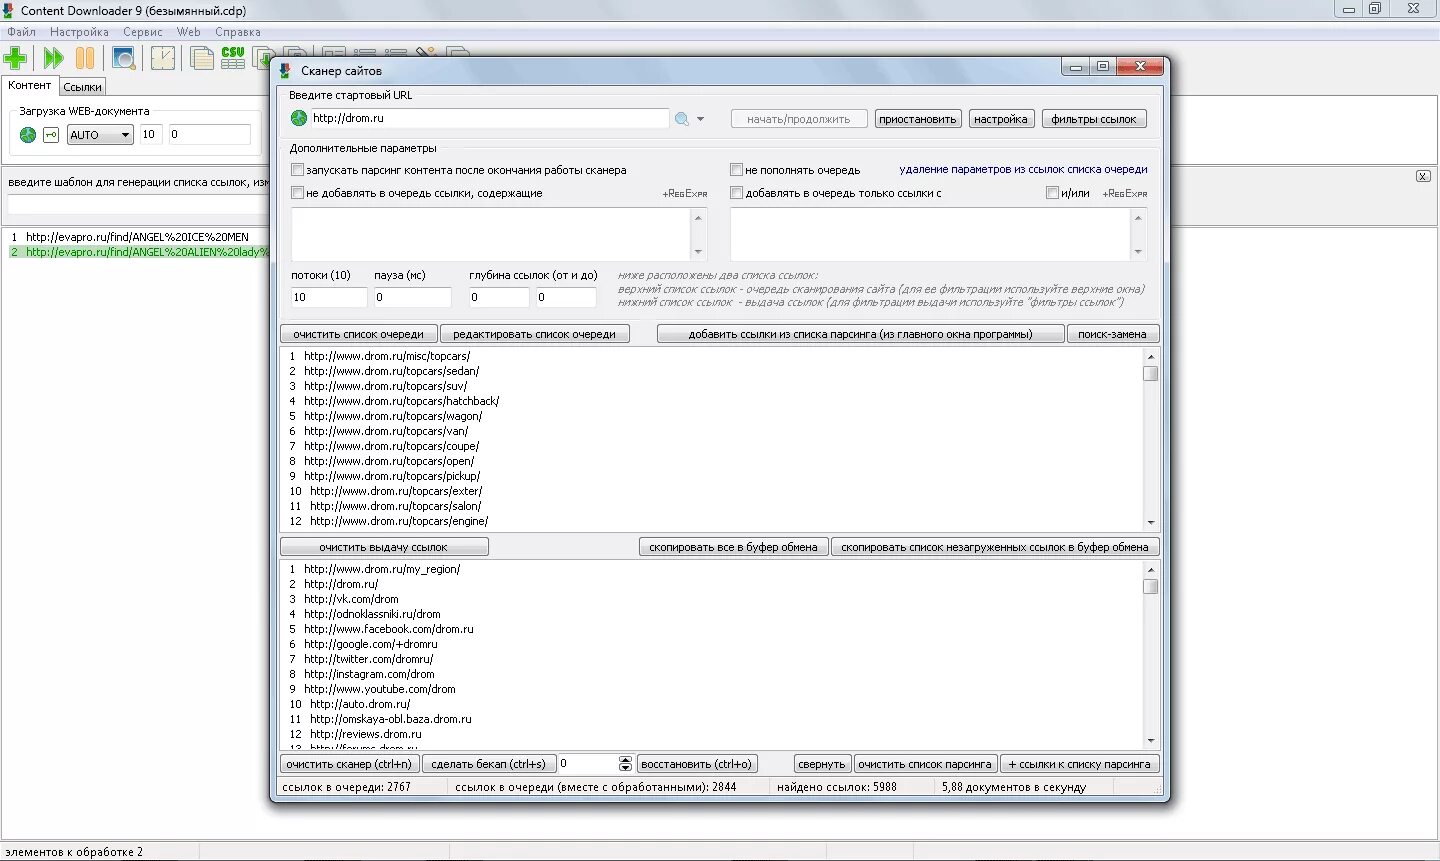This screenshot has height=861, width=1440.
Task: Click скопировать все в буфер обмена
Action: click(x=734, y=547)
